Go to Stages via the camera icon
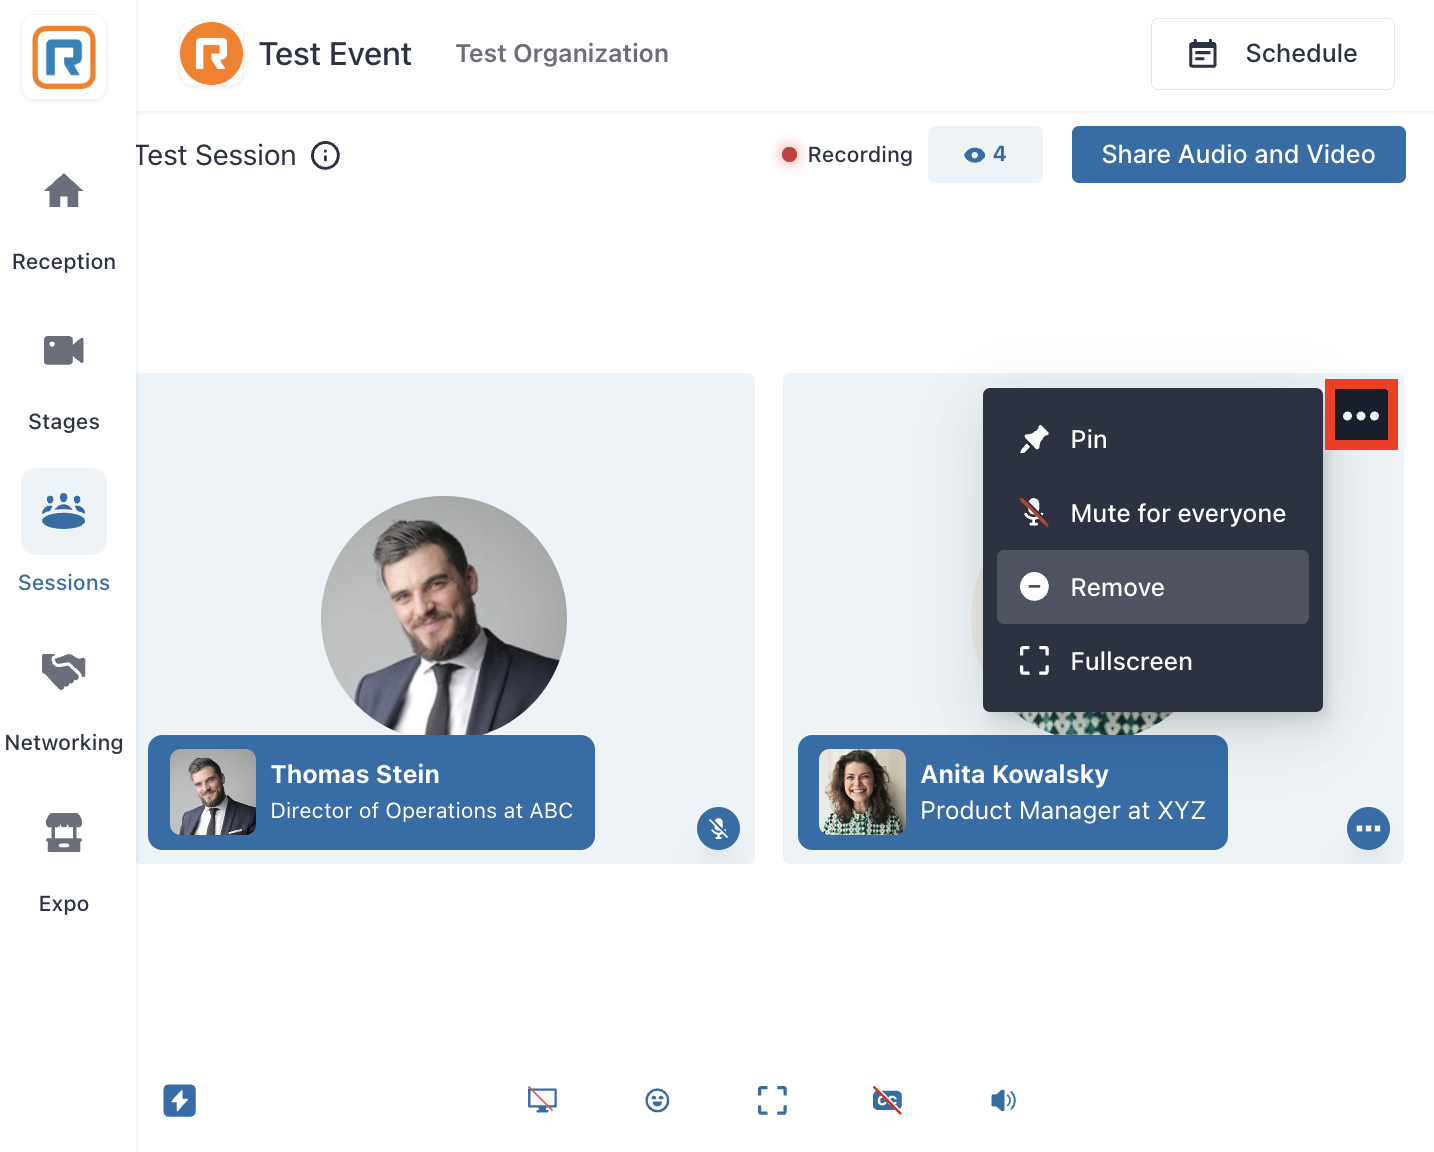The height and width of the screenshot is (1152, 1434). (x=64, y=351)
